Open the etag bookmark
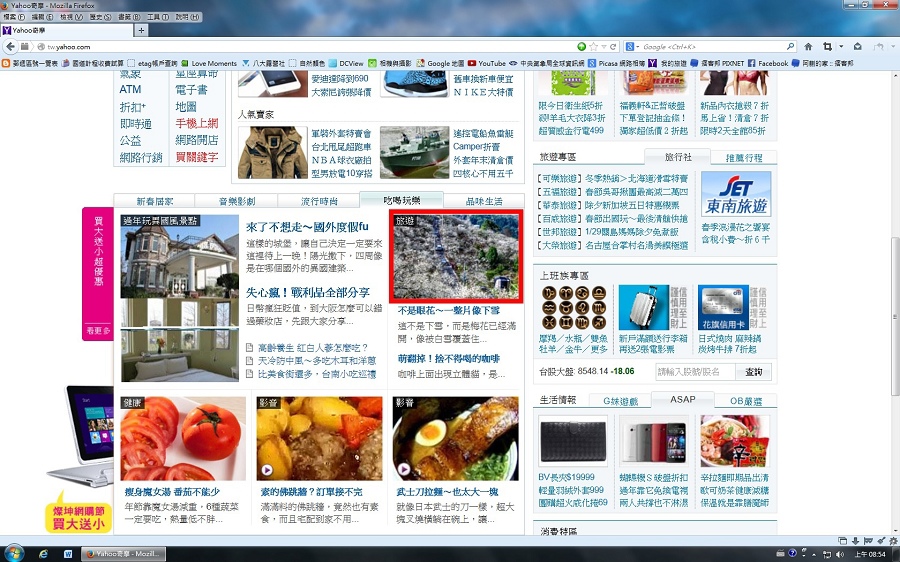The image size is (900, 562). [153, 63]
